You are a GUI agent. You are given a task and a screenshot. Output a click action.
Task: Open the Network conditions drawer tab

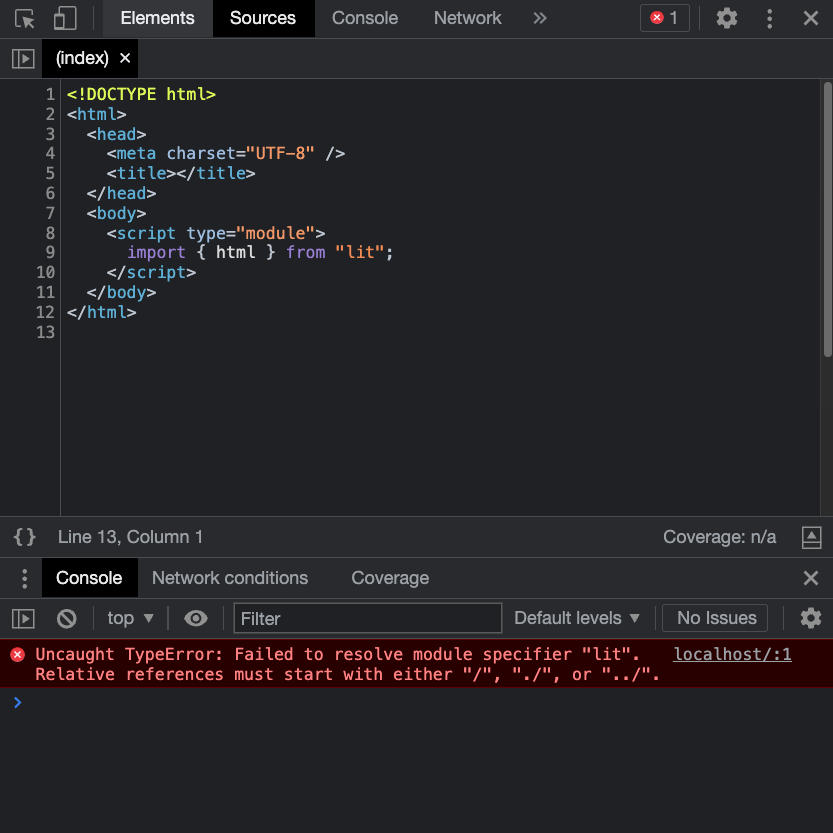230,578
